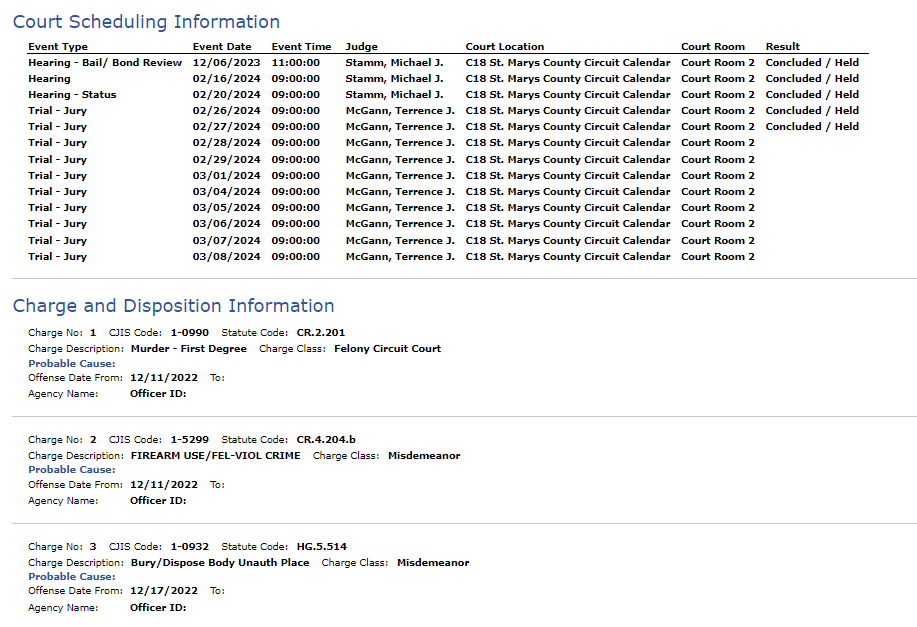Click statute code HG.5.514
This screenshot has height=627, width=917.
pos(322,547)
